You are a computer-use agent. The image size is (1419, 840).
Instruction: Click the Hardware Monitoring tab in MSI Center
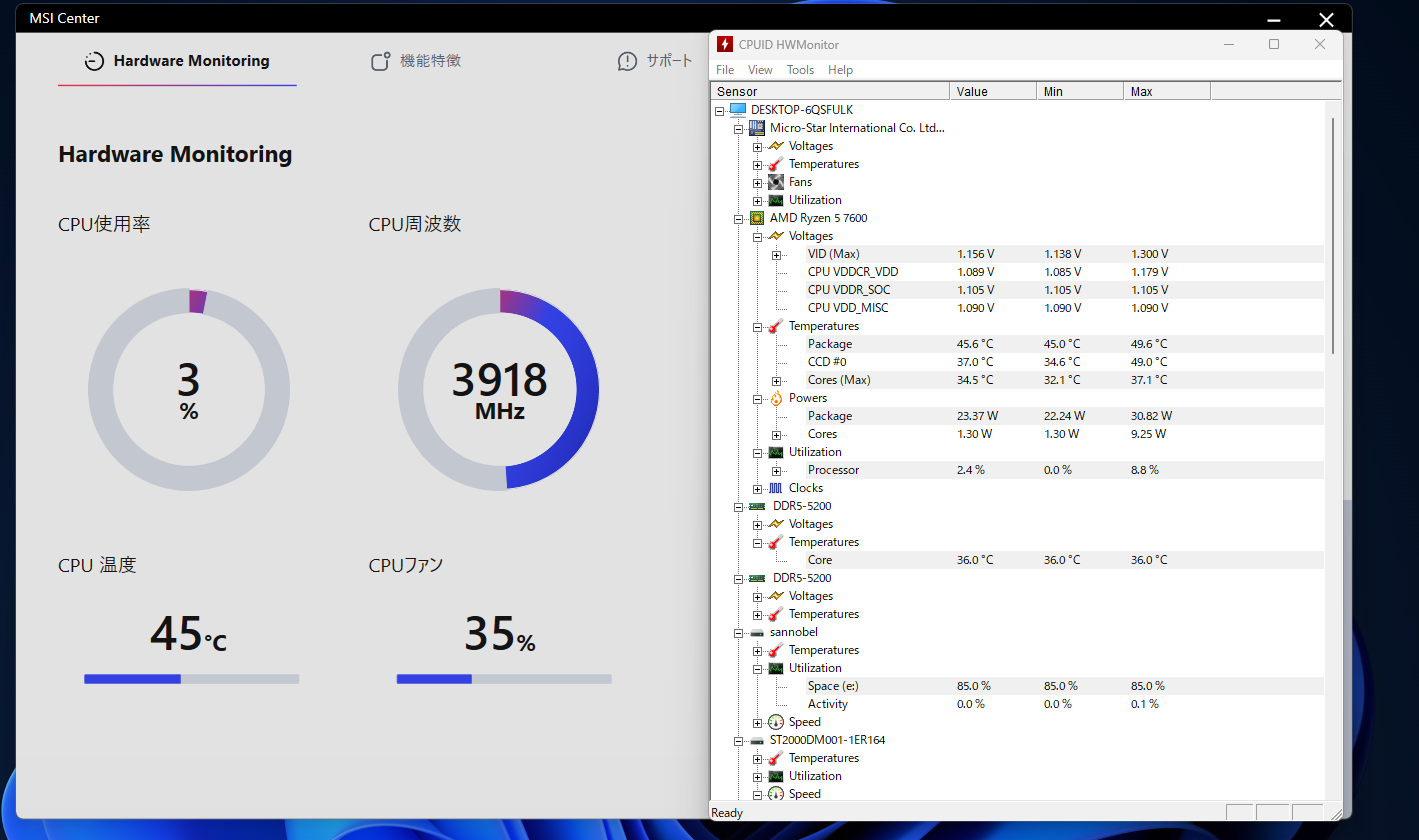click(x=177, y=61)
